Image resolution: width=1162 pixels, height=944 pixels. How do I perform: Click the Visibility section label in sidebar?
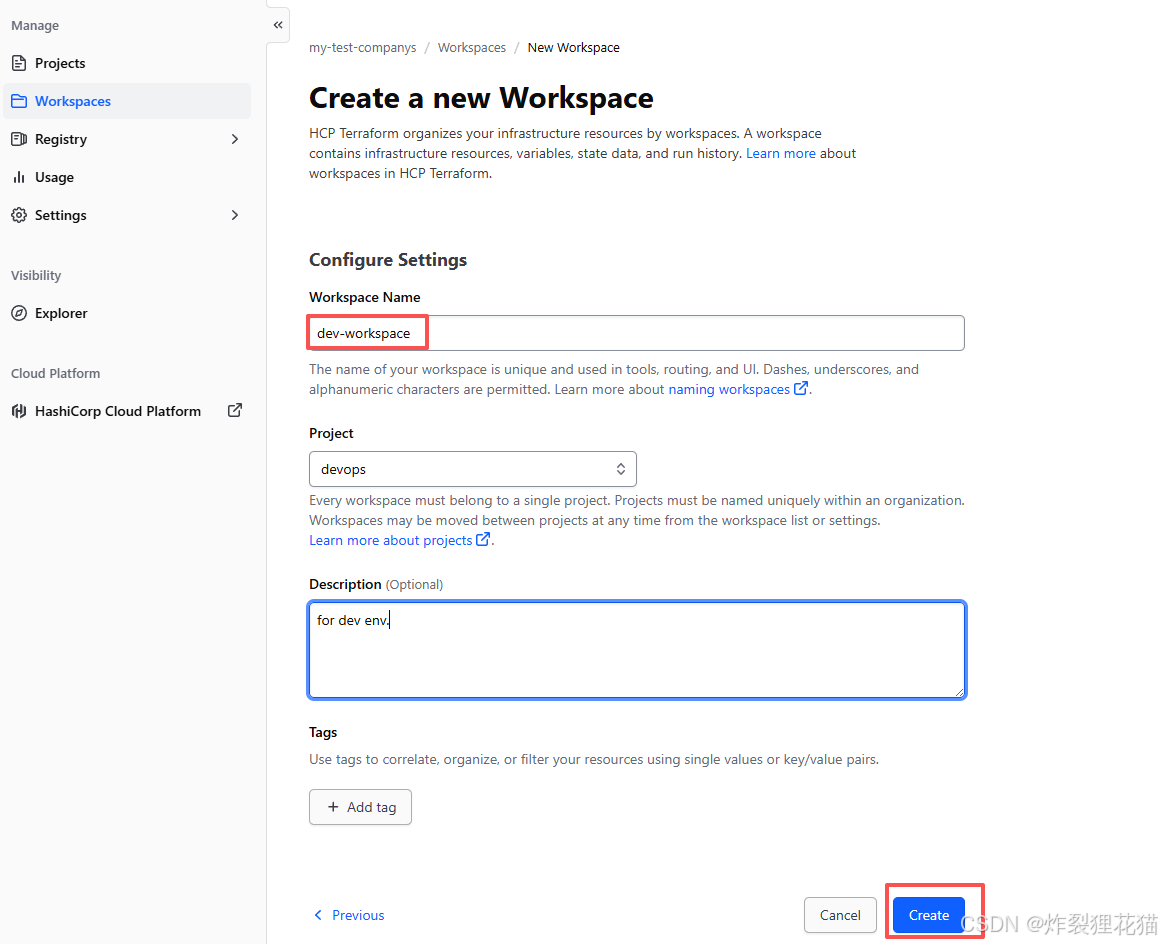tap(36, 275)
